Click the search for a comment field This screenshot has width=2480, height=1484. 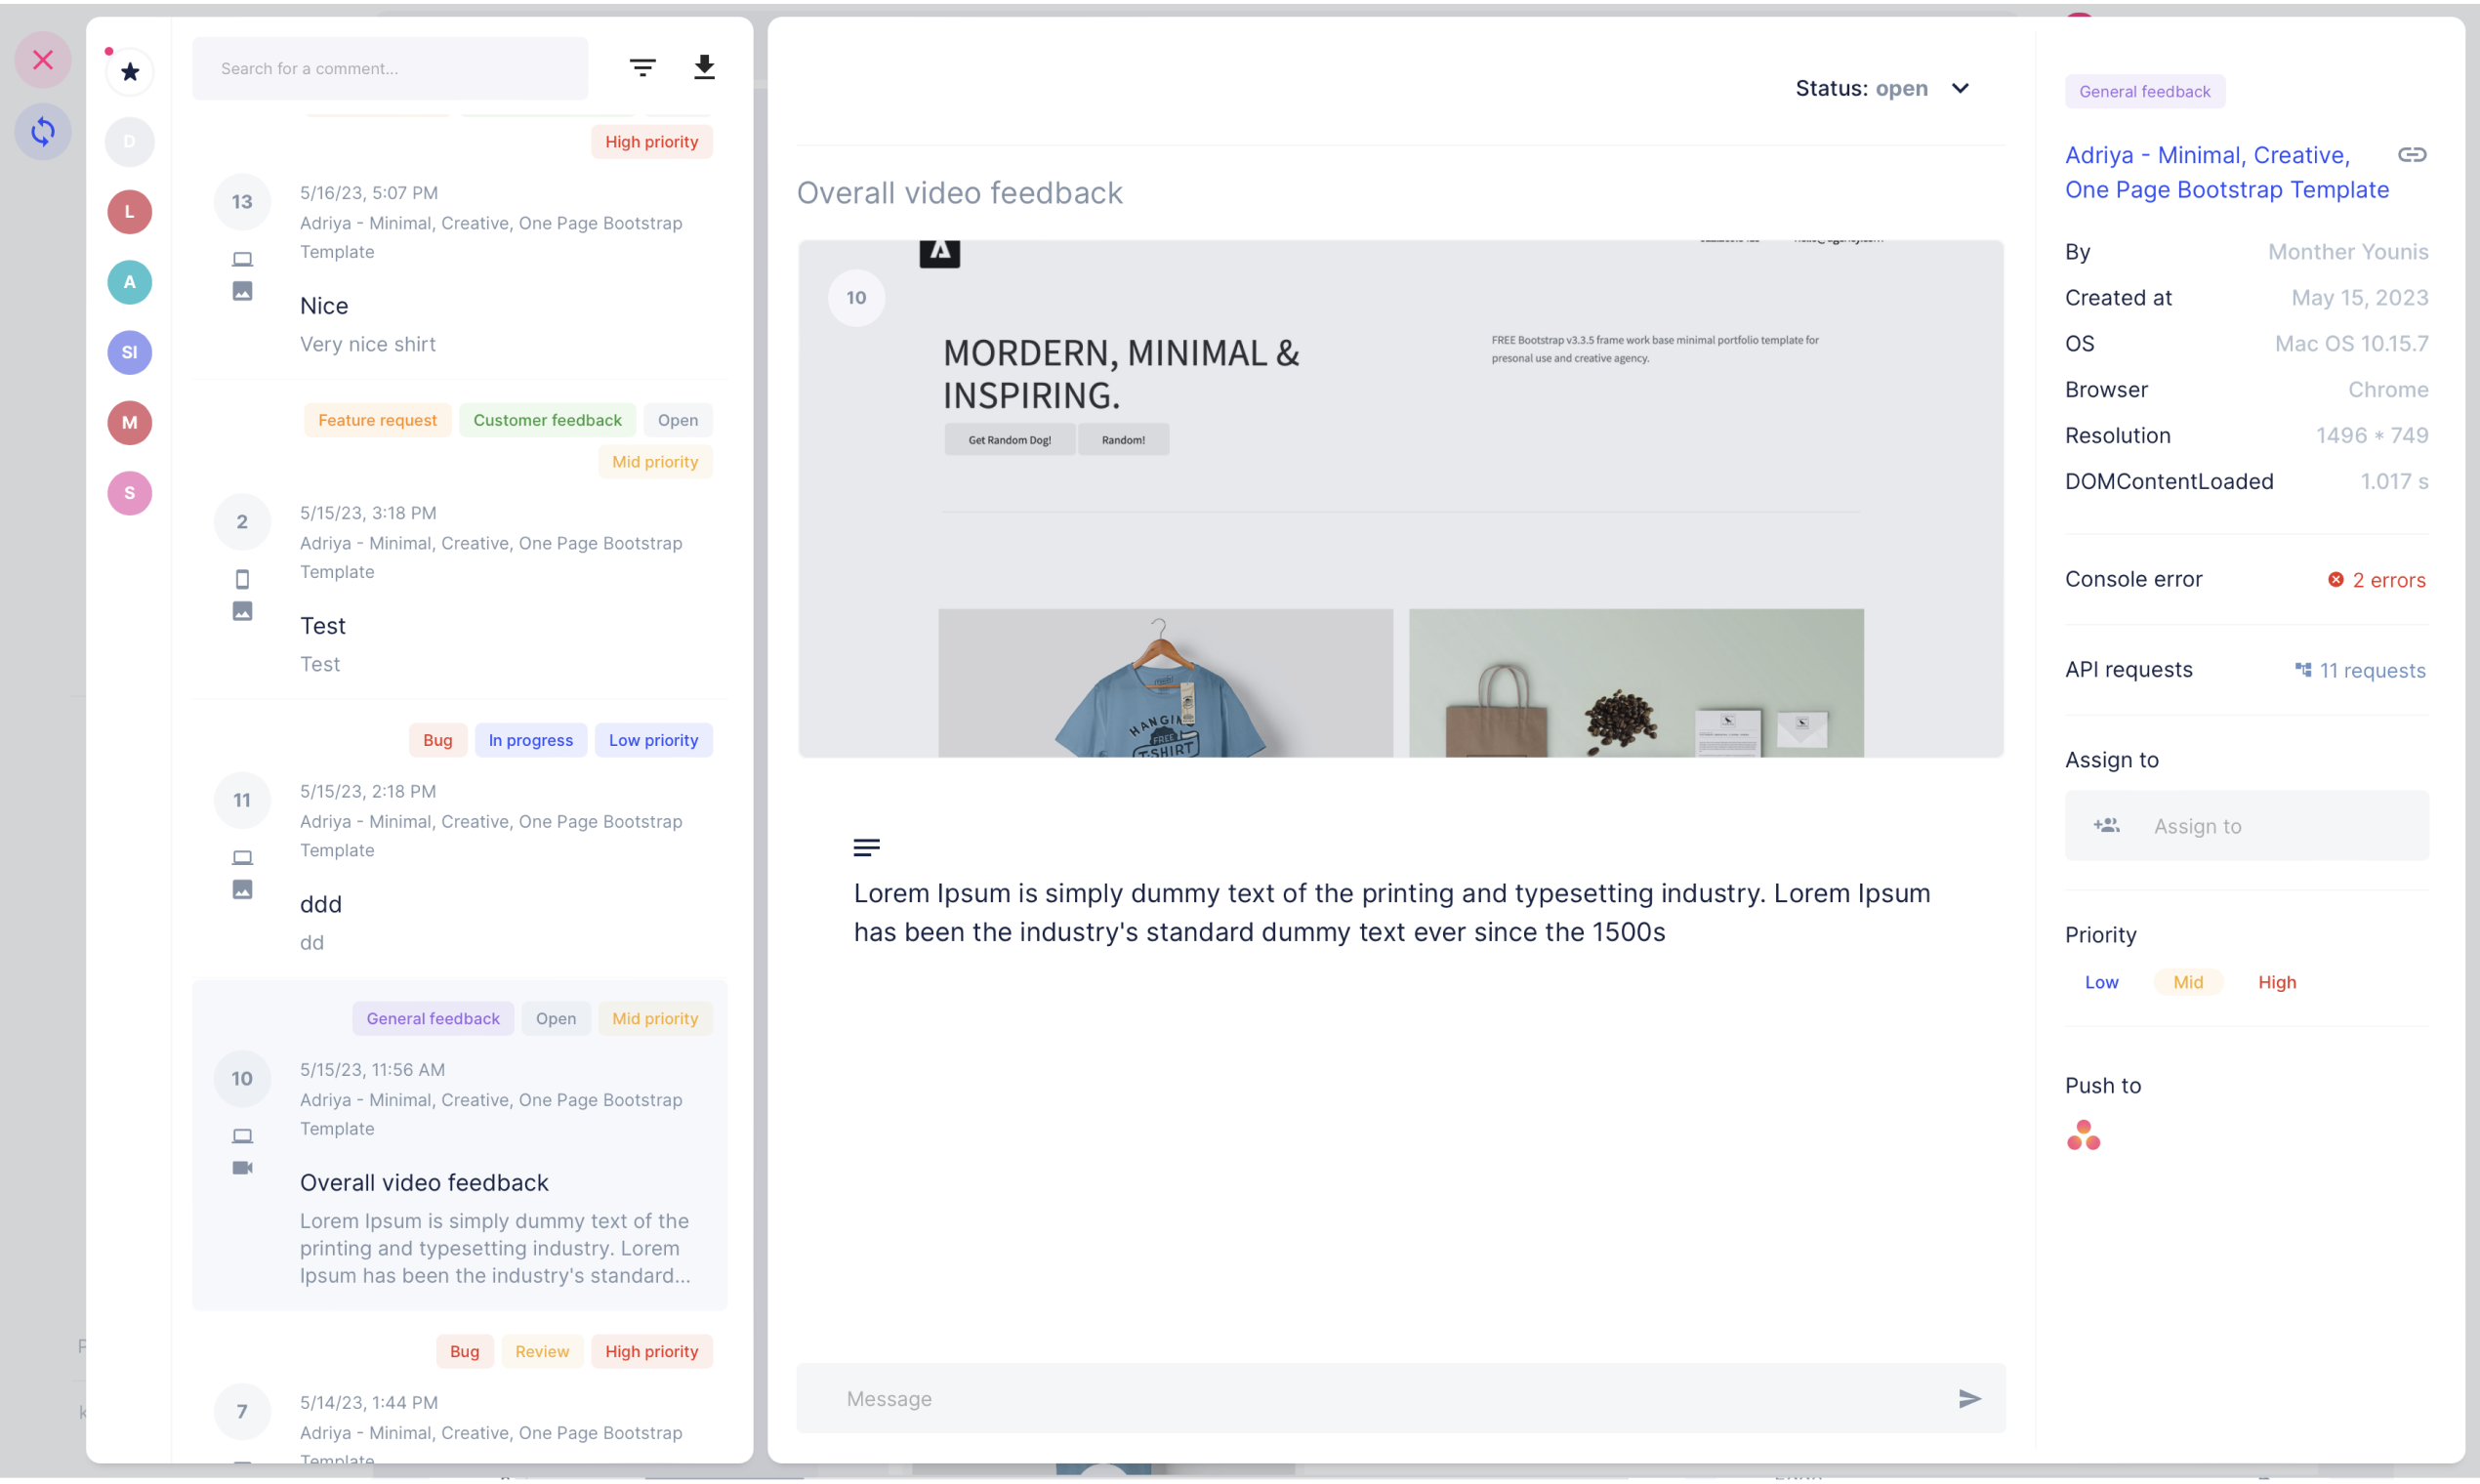pyautogui.click(x=390, y=68)
